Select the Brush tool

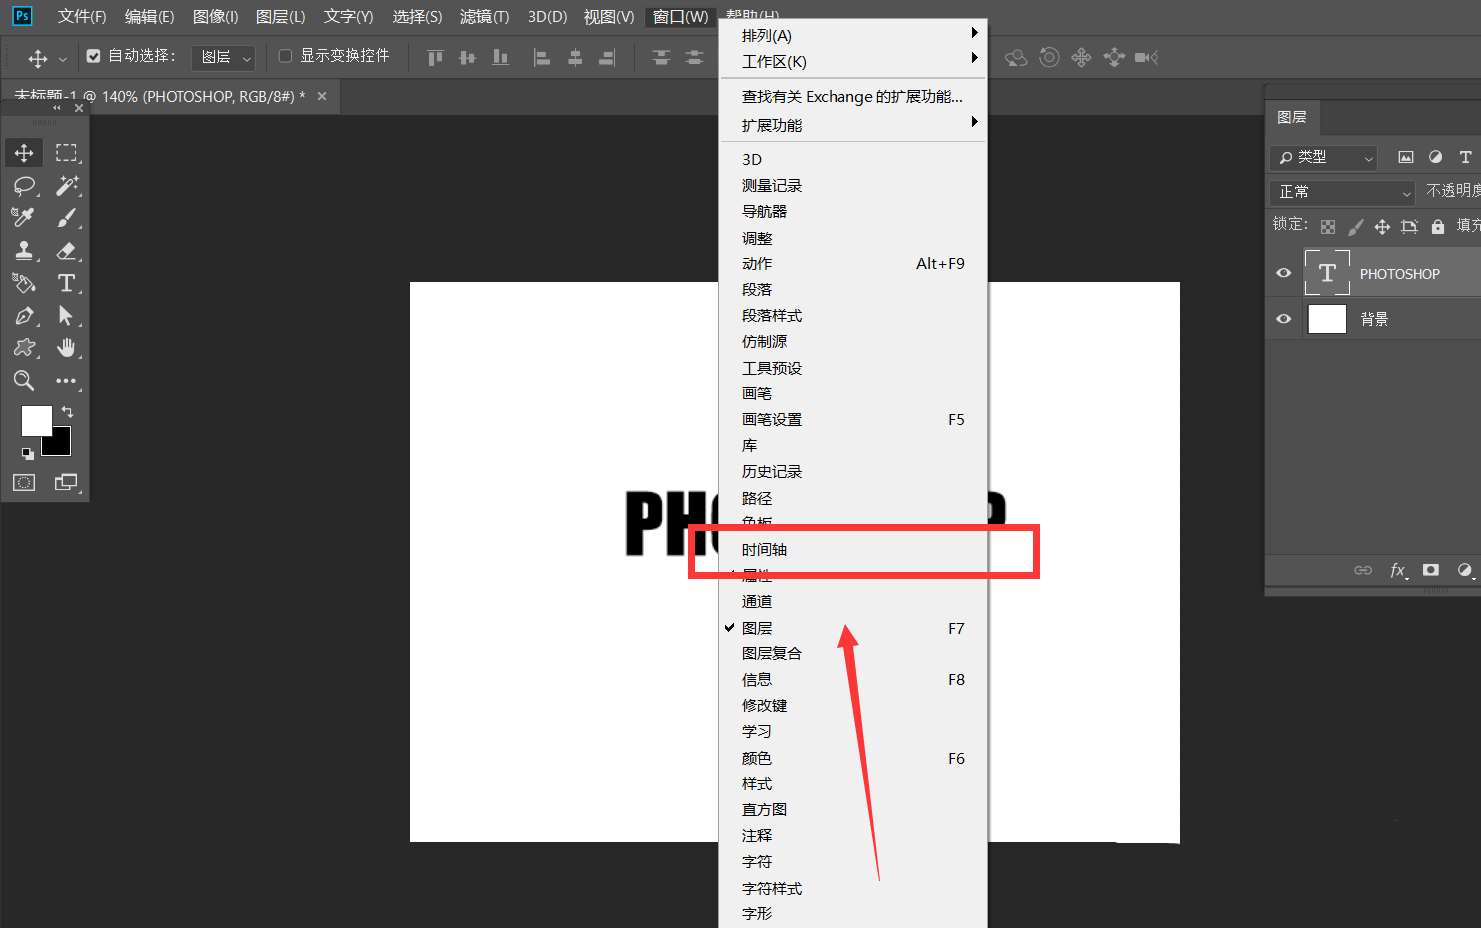pyautogui.click(x=66, y=218)
